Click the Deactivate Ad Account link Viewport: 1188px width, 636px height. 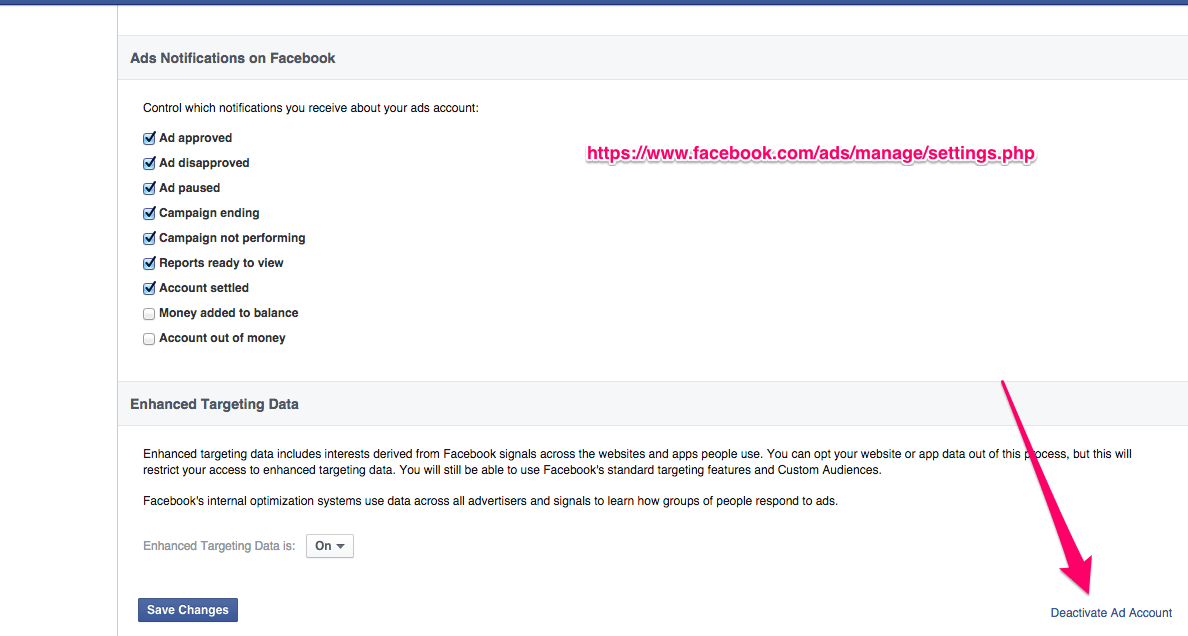(x=1111, y=613)
